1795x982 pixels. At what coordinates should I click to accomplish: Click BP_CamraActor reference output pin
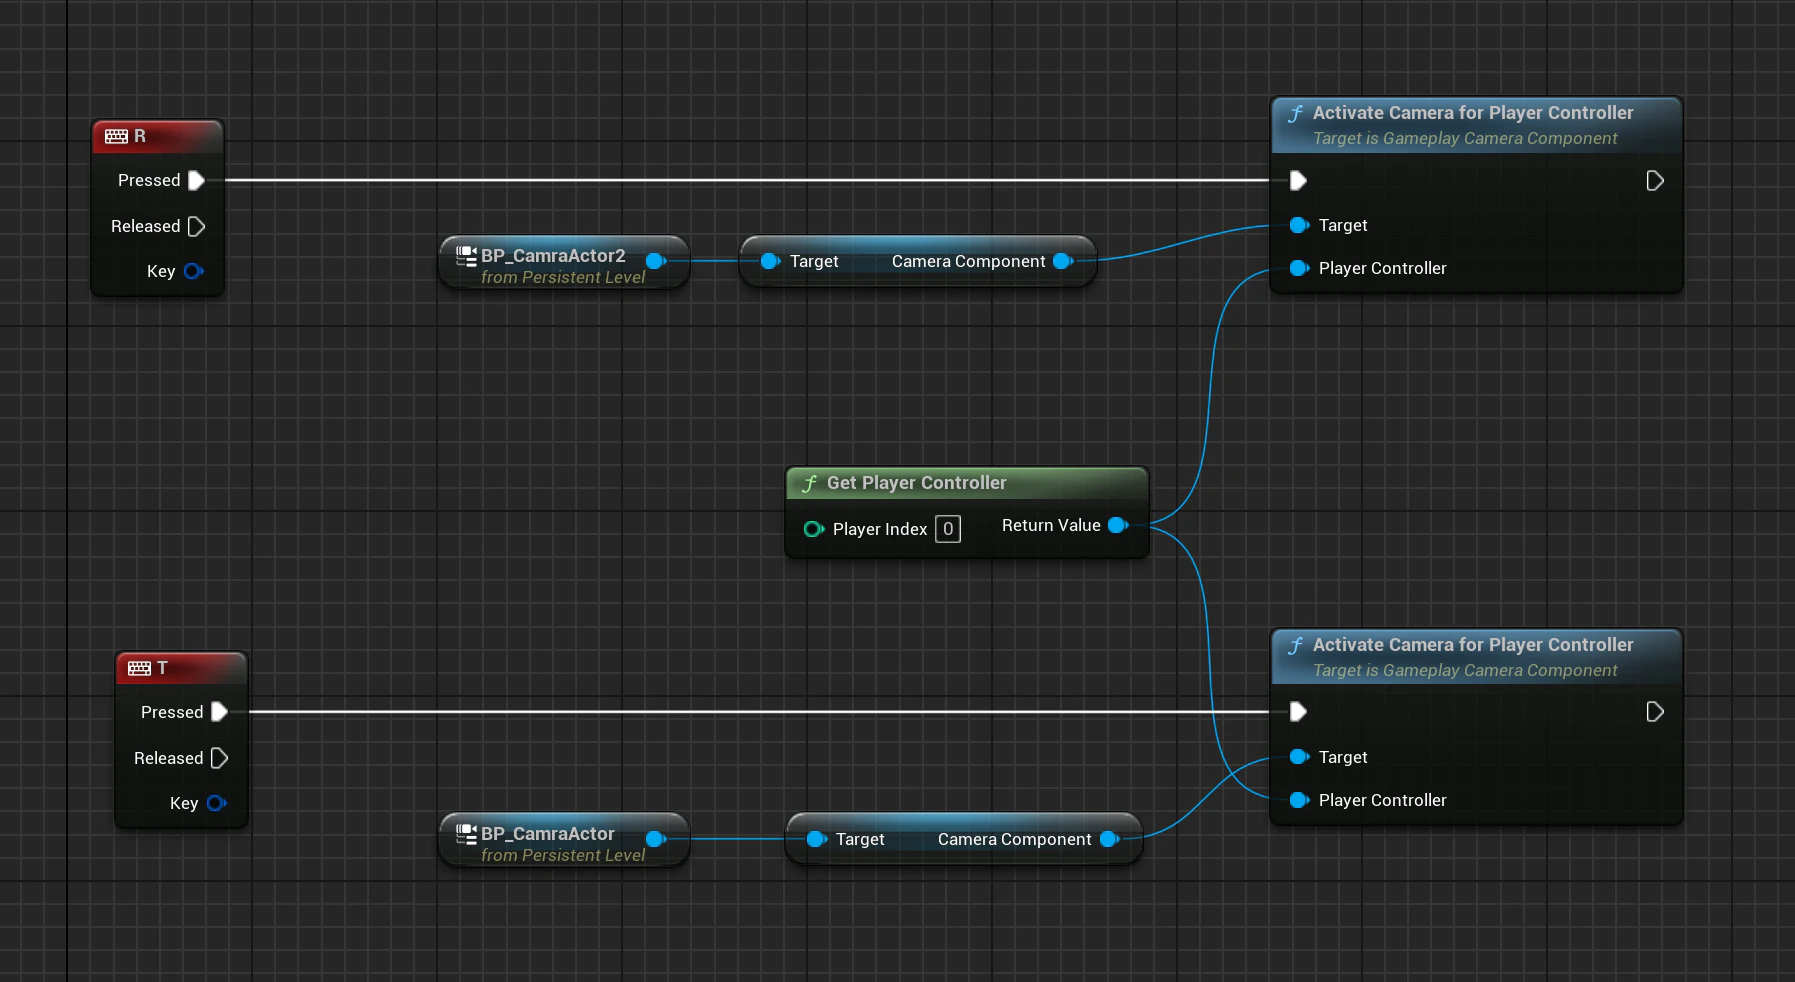click(x=656, y=839)
